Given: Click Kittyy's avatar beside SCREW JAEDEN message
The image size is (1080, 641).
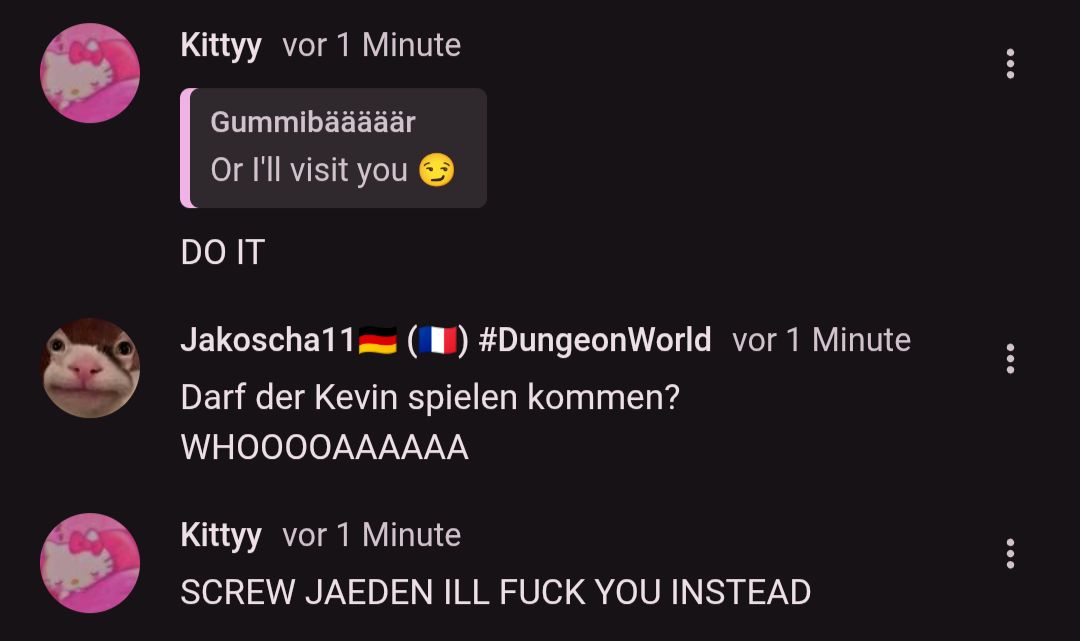Looking at the screenshot, I should 90,563.
